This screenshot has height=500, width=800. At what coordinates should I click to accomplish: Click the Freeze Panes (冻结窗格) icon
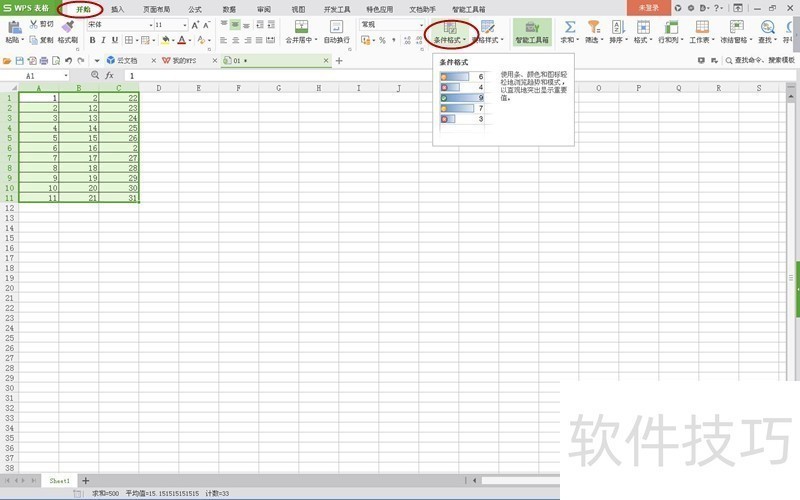[x=736, y=27]
